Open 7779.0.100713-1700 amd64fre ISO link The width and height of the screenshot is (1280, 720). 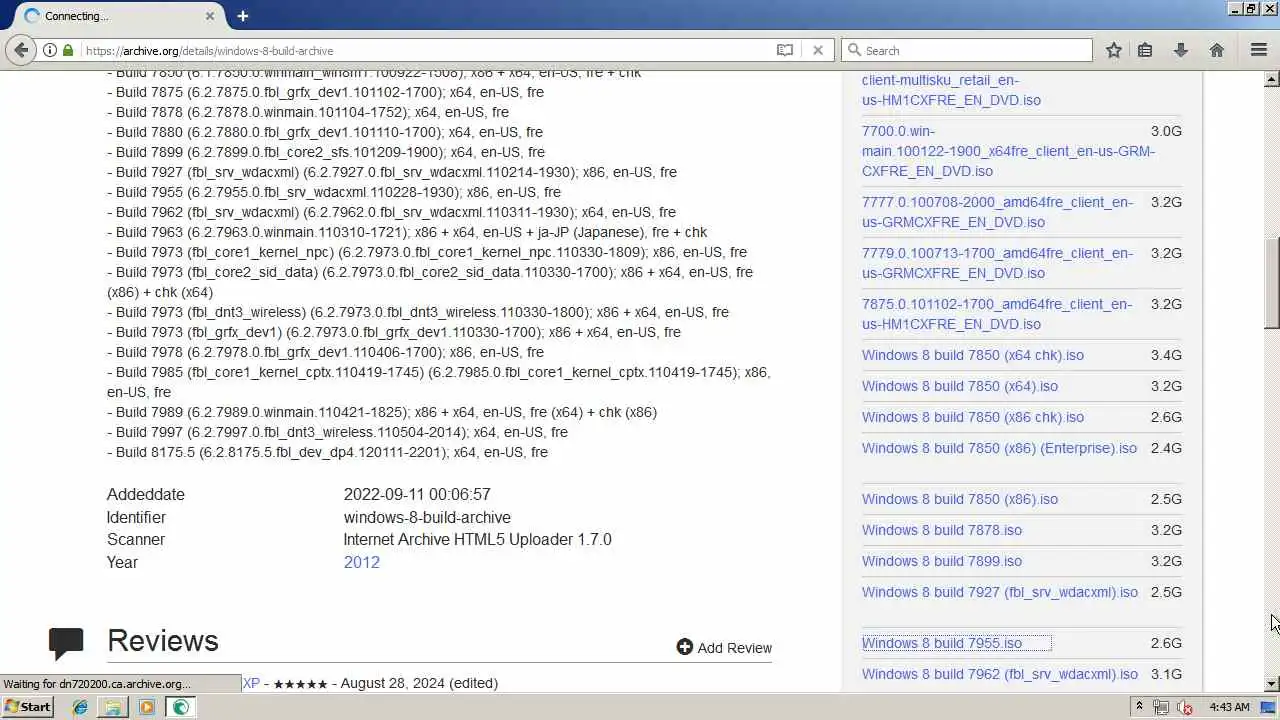tap(998, 263)
